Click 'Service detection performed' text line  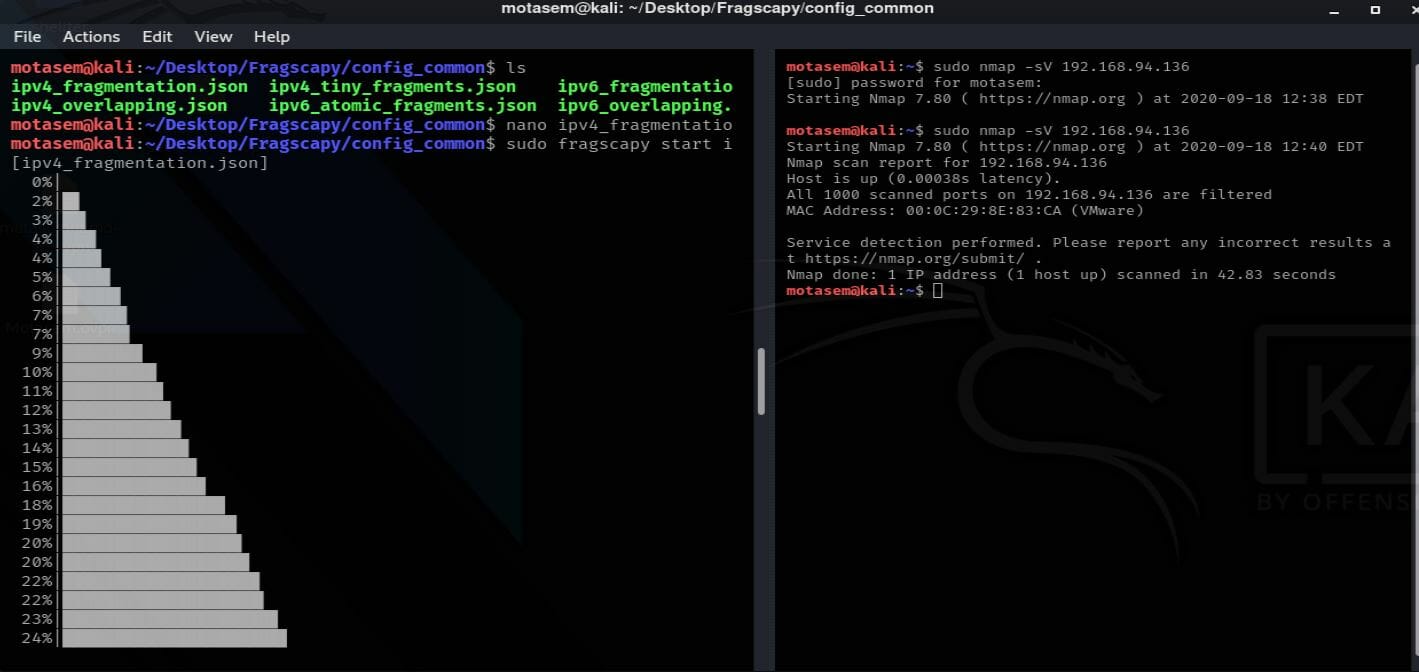point(1088,242)
